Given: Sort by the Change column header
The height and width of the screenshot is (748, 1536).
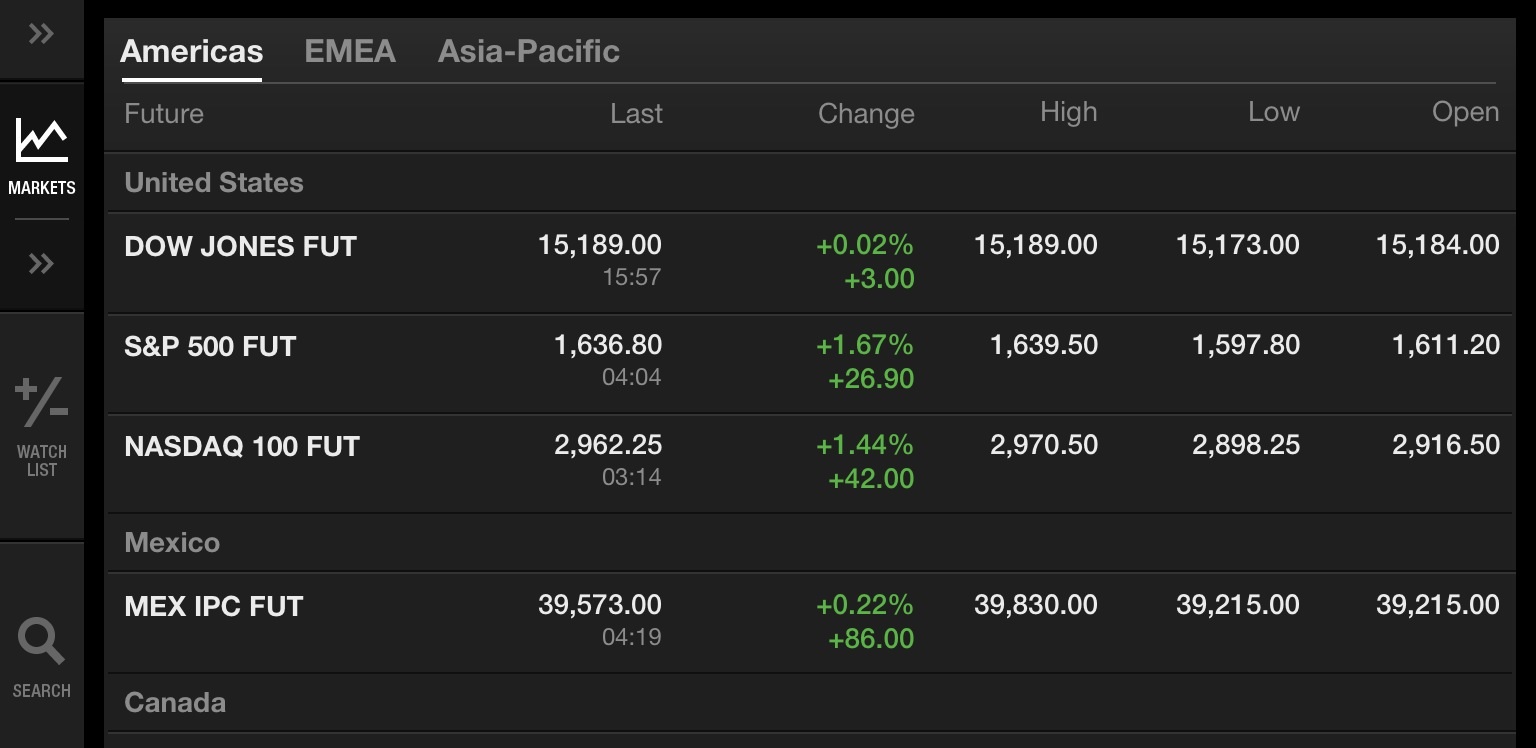Looking at the screenshot, I should [866, 114].
